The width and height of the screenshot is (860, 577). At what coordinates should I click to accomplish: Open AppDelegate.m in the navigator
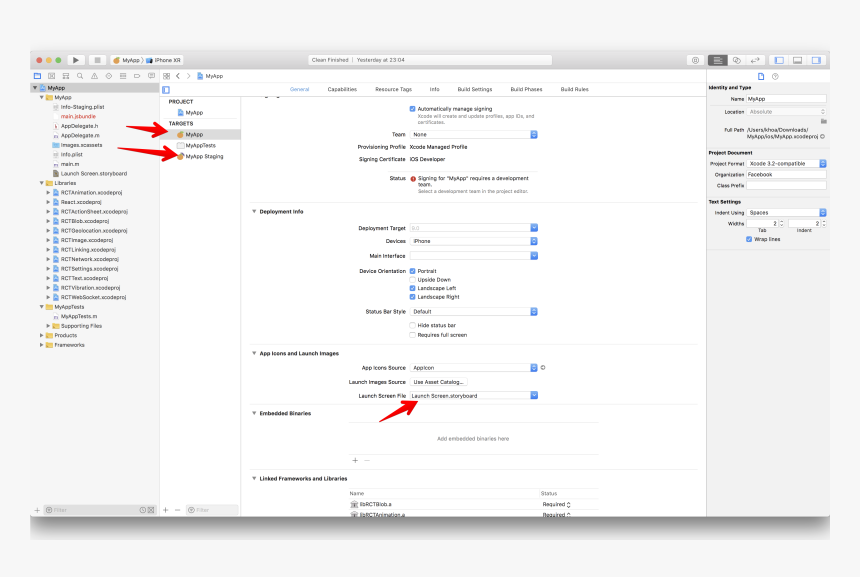pyautogui.click(x=80, y=135)
